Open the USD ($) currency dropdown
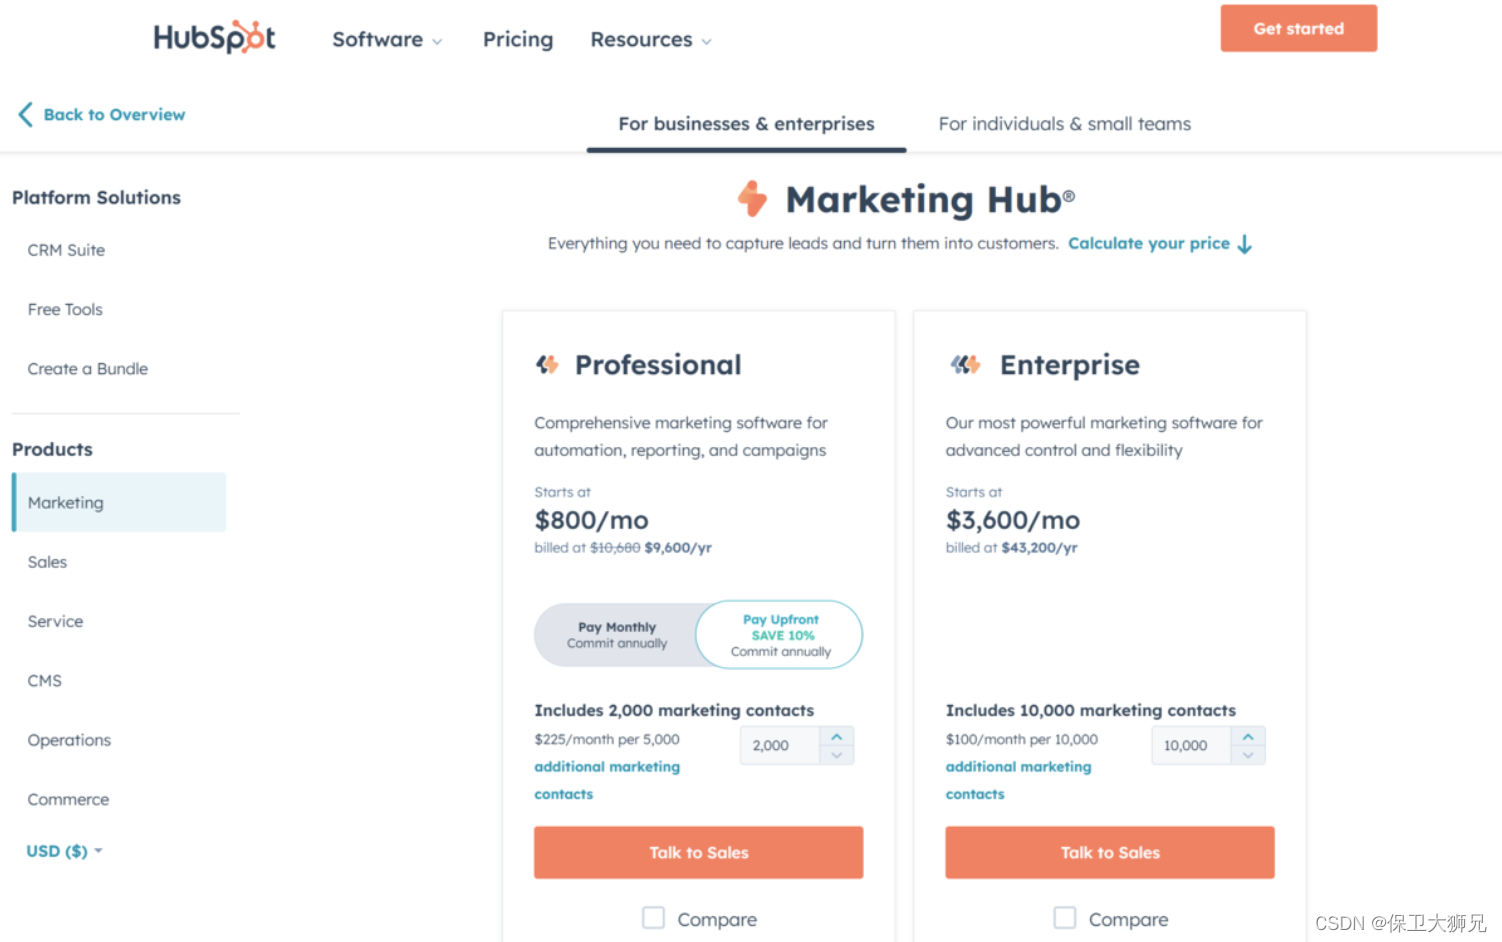The width and height of the screenshot is (1502, 942). pos(64,851)
